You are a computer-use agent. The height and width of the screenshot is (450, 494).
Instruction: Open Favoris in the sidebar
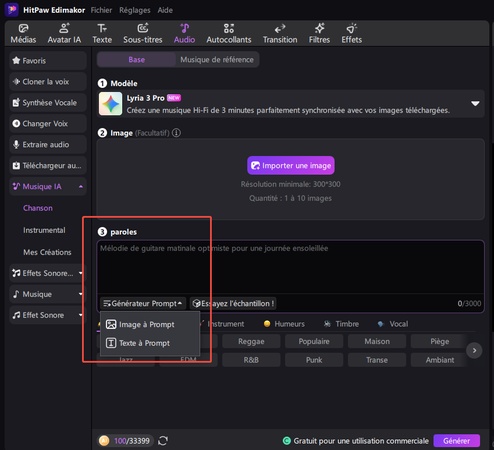(48, 61)
